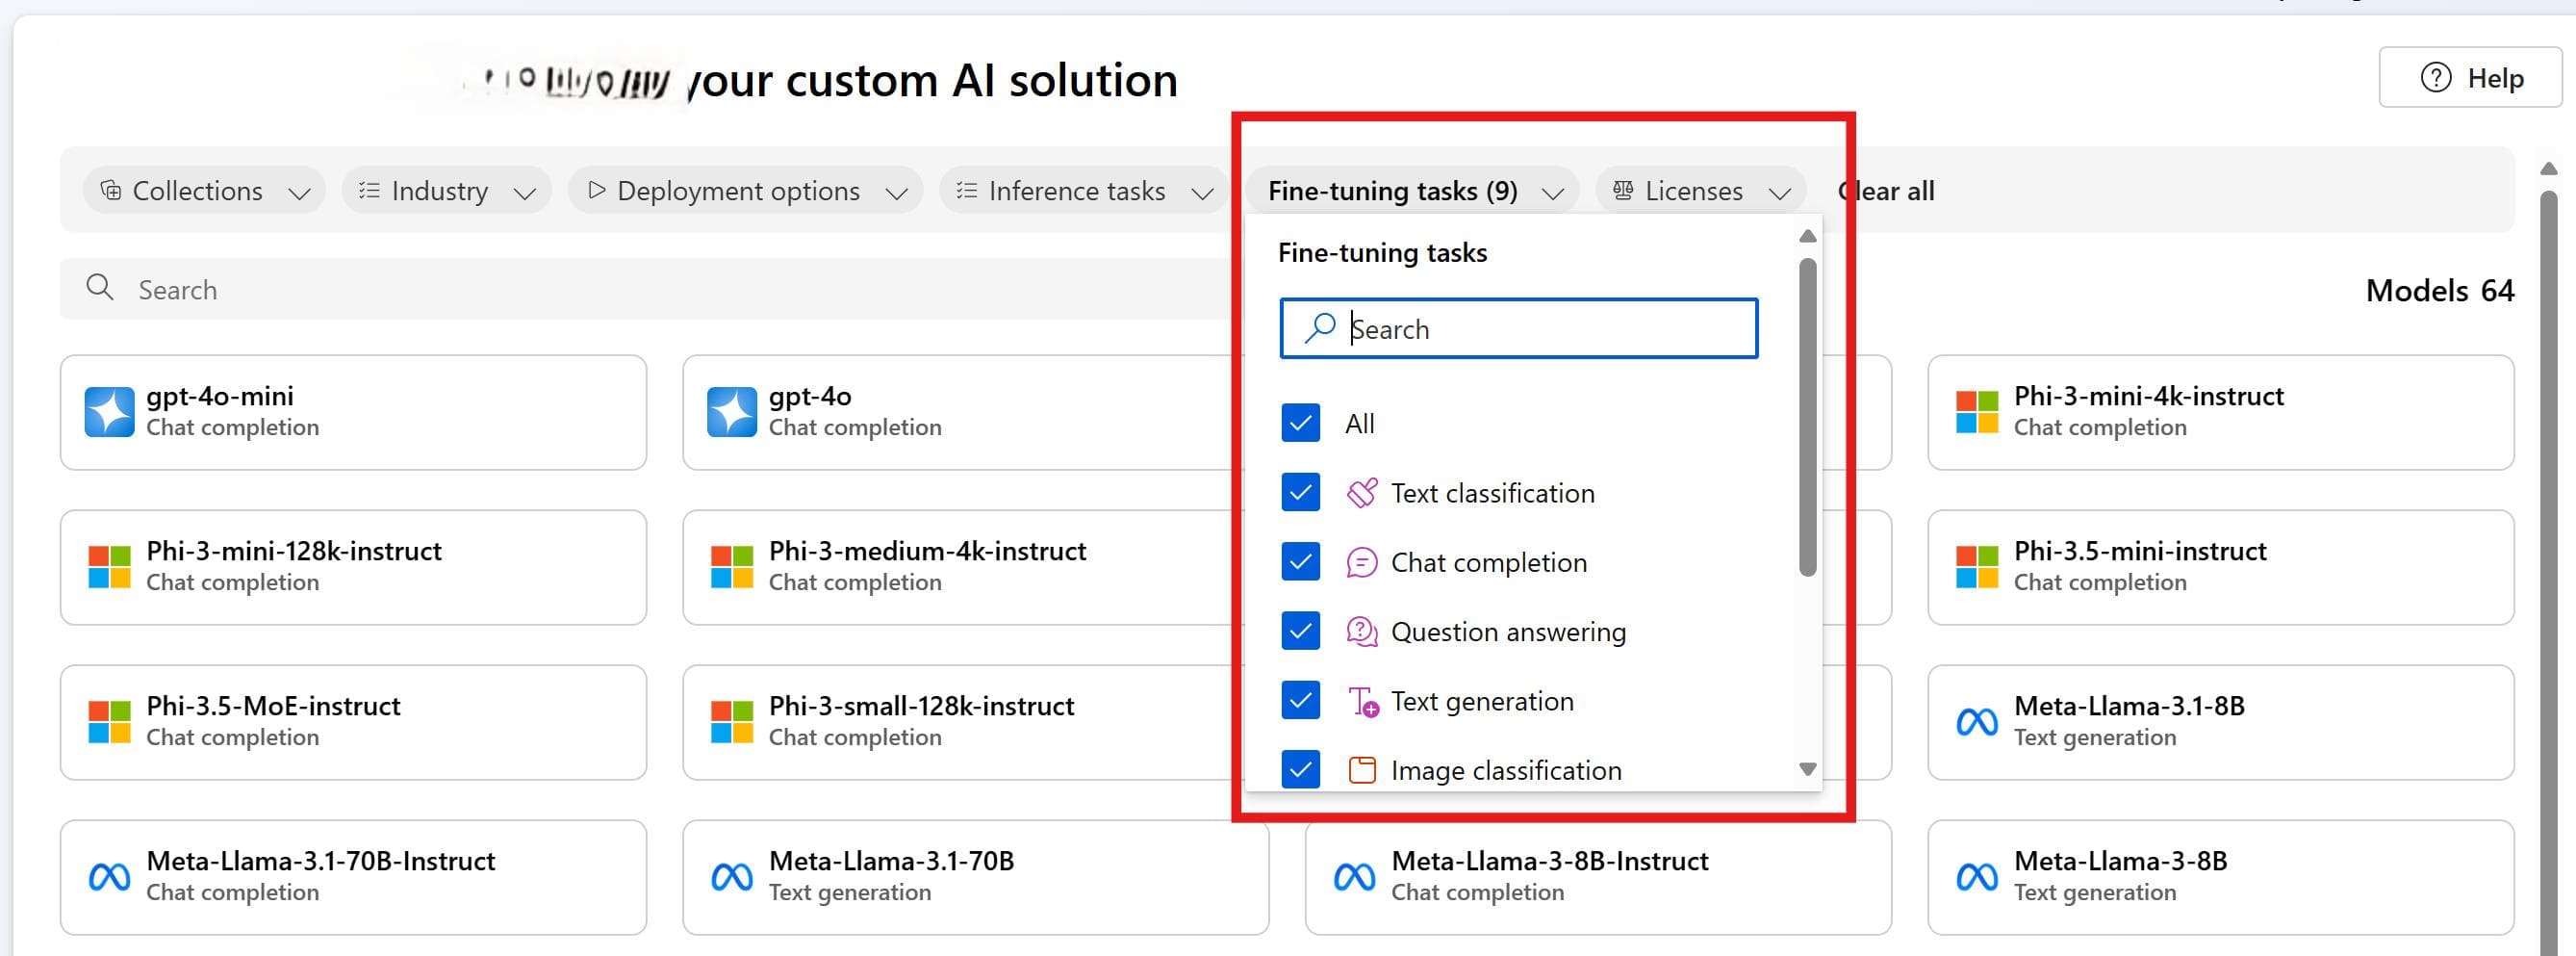This screenshot has width=2576, height=956.
Task: Click the Phi-3-mini-128k-instruct Microsoft logo
Action: tap(109, 567)
